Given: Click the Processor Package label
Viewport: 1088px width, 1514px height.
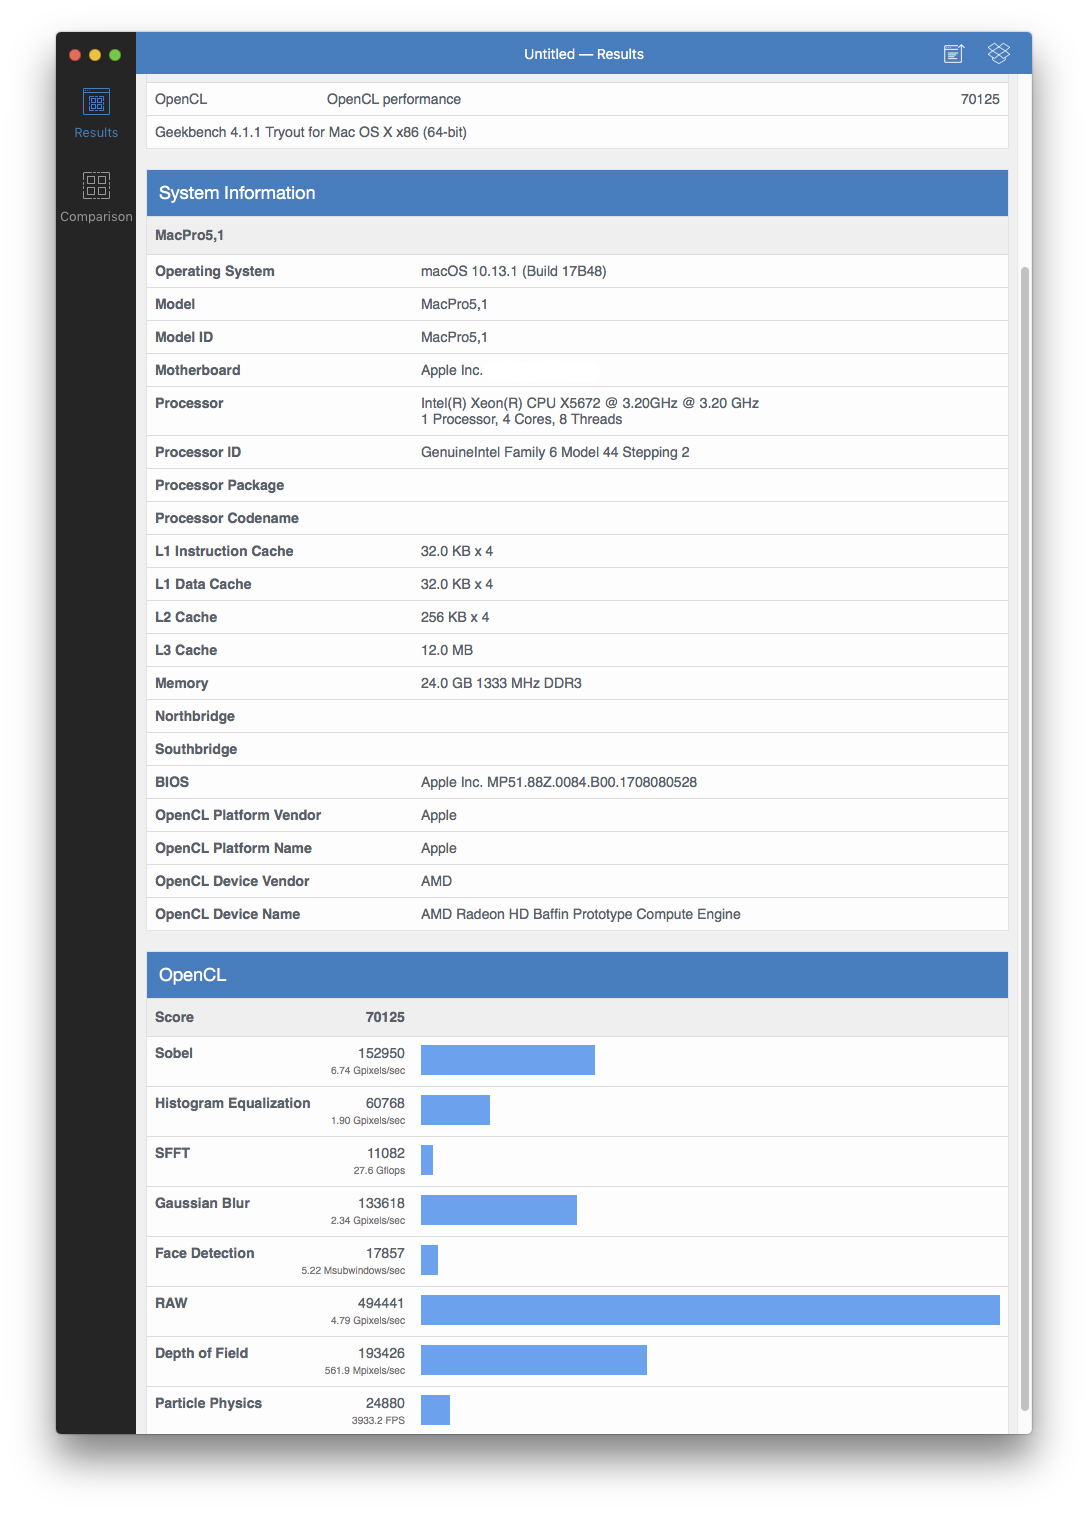Looking at the screenshot, I should [x=219, y=485].
